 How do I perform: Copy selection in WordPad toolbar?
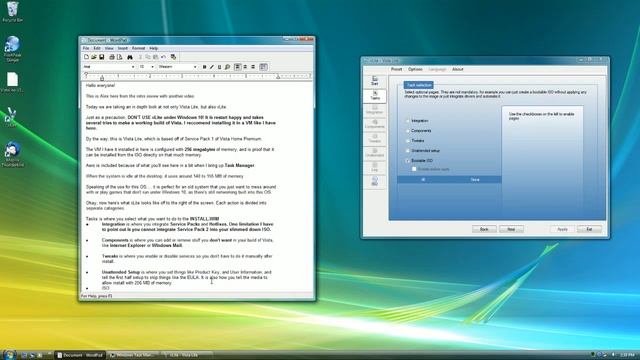point(148,57)
